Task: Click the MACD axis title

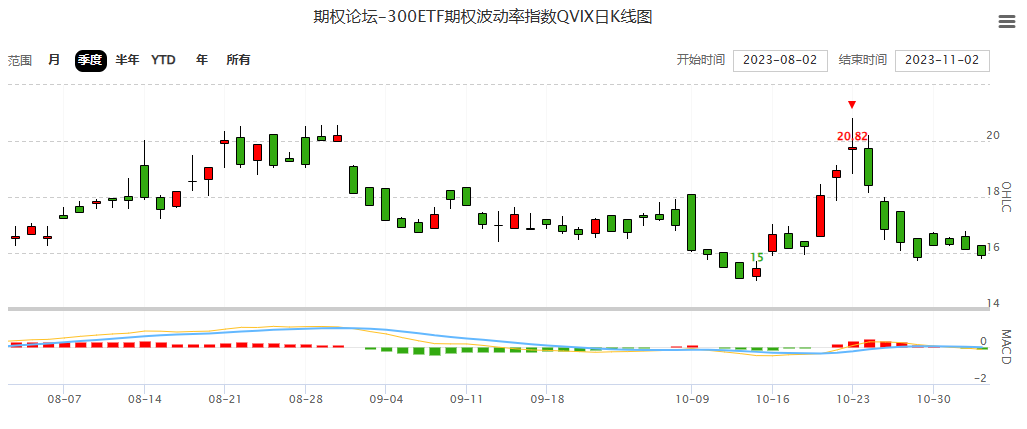Action: coord(1006,347)
